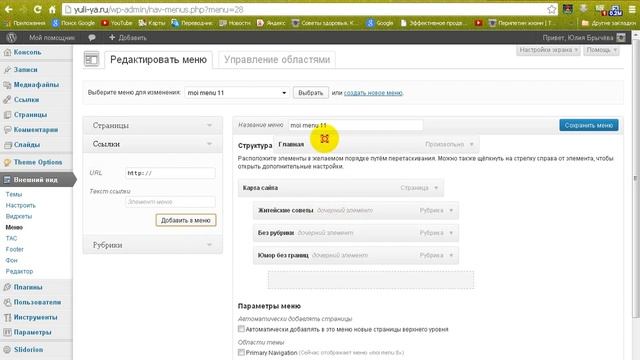Open comments bubble in admin bar
640x360 pixels.
[x=92, y=38]
